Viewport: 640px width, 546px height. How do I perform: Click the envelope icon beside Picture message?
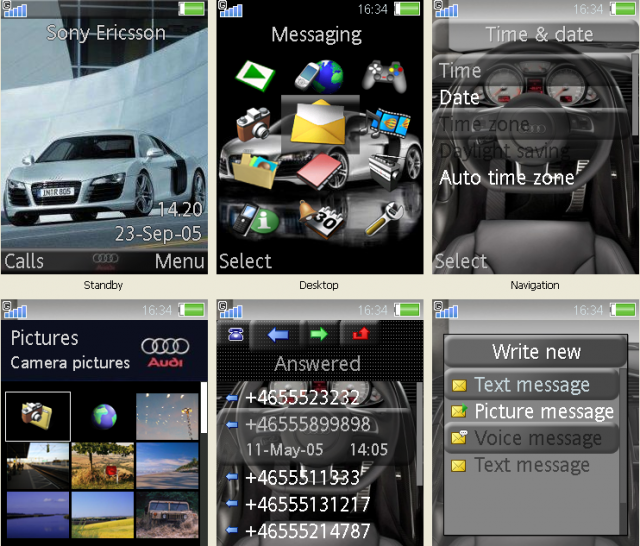tap(460, 411)
